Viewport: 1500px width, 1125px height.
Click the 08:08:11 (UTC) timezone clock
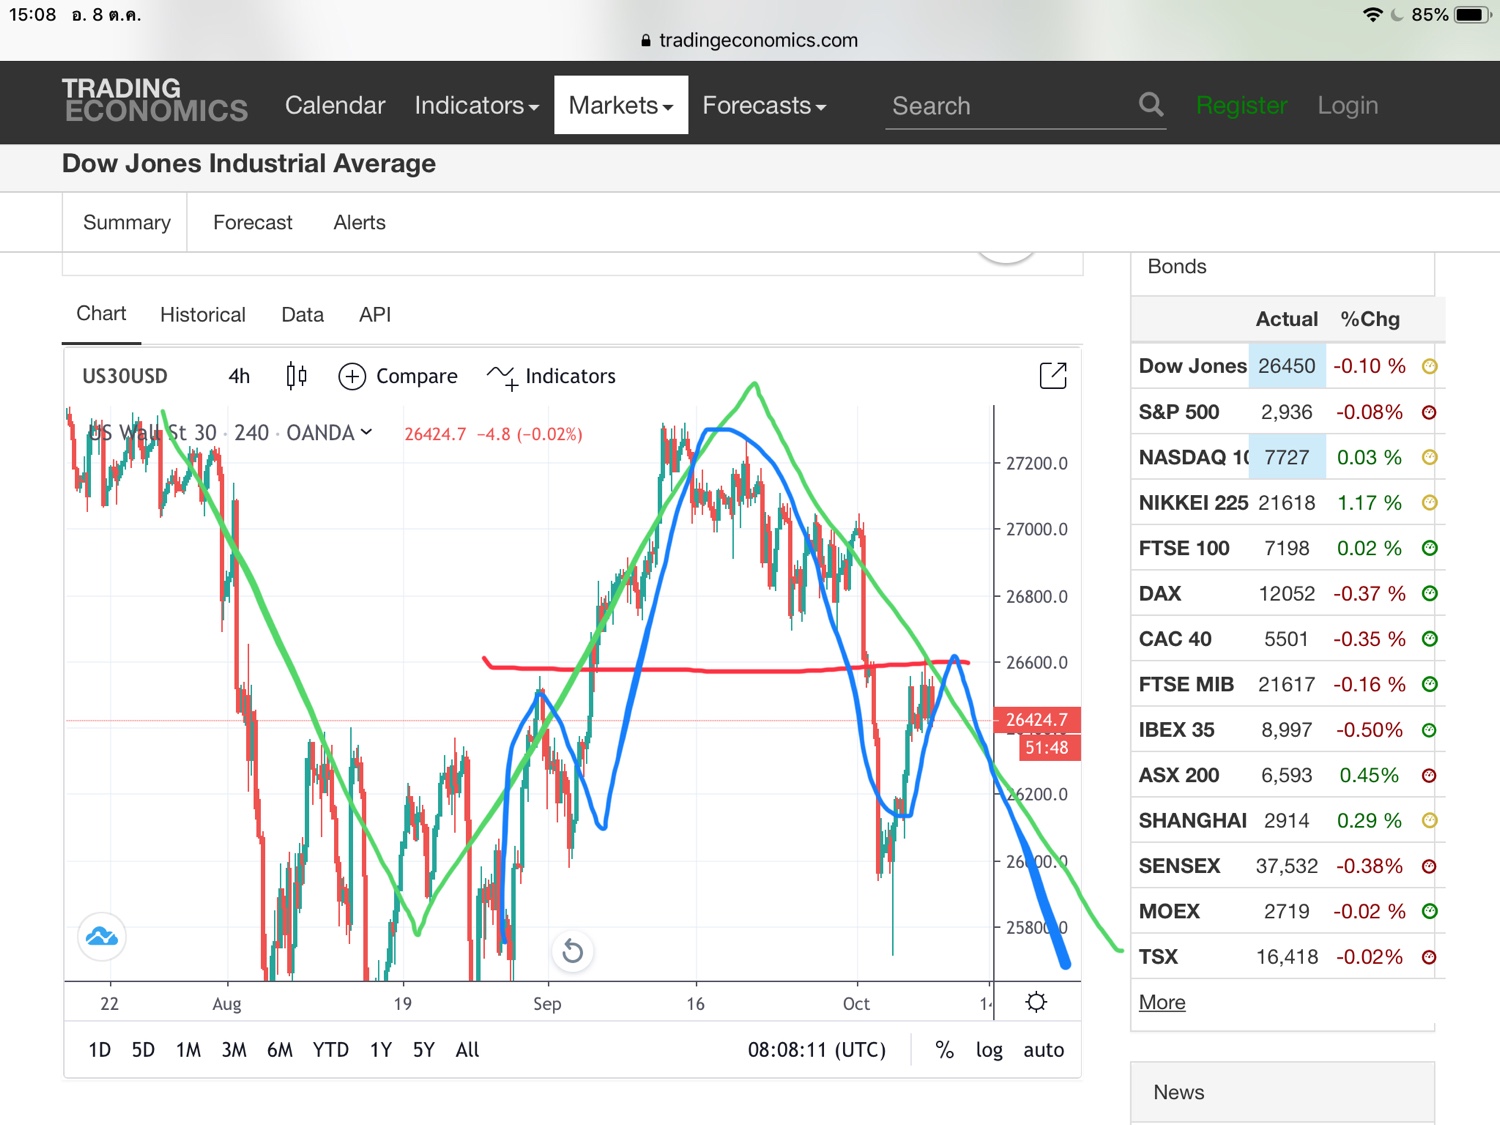tap(817, 1050)
